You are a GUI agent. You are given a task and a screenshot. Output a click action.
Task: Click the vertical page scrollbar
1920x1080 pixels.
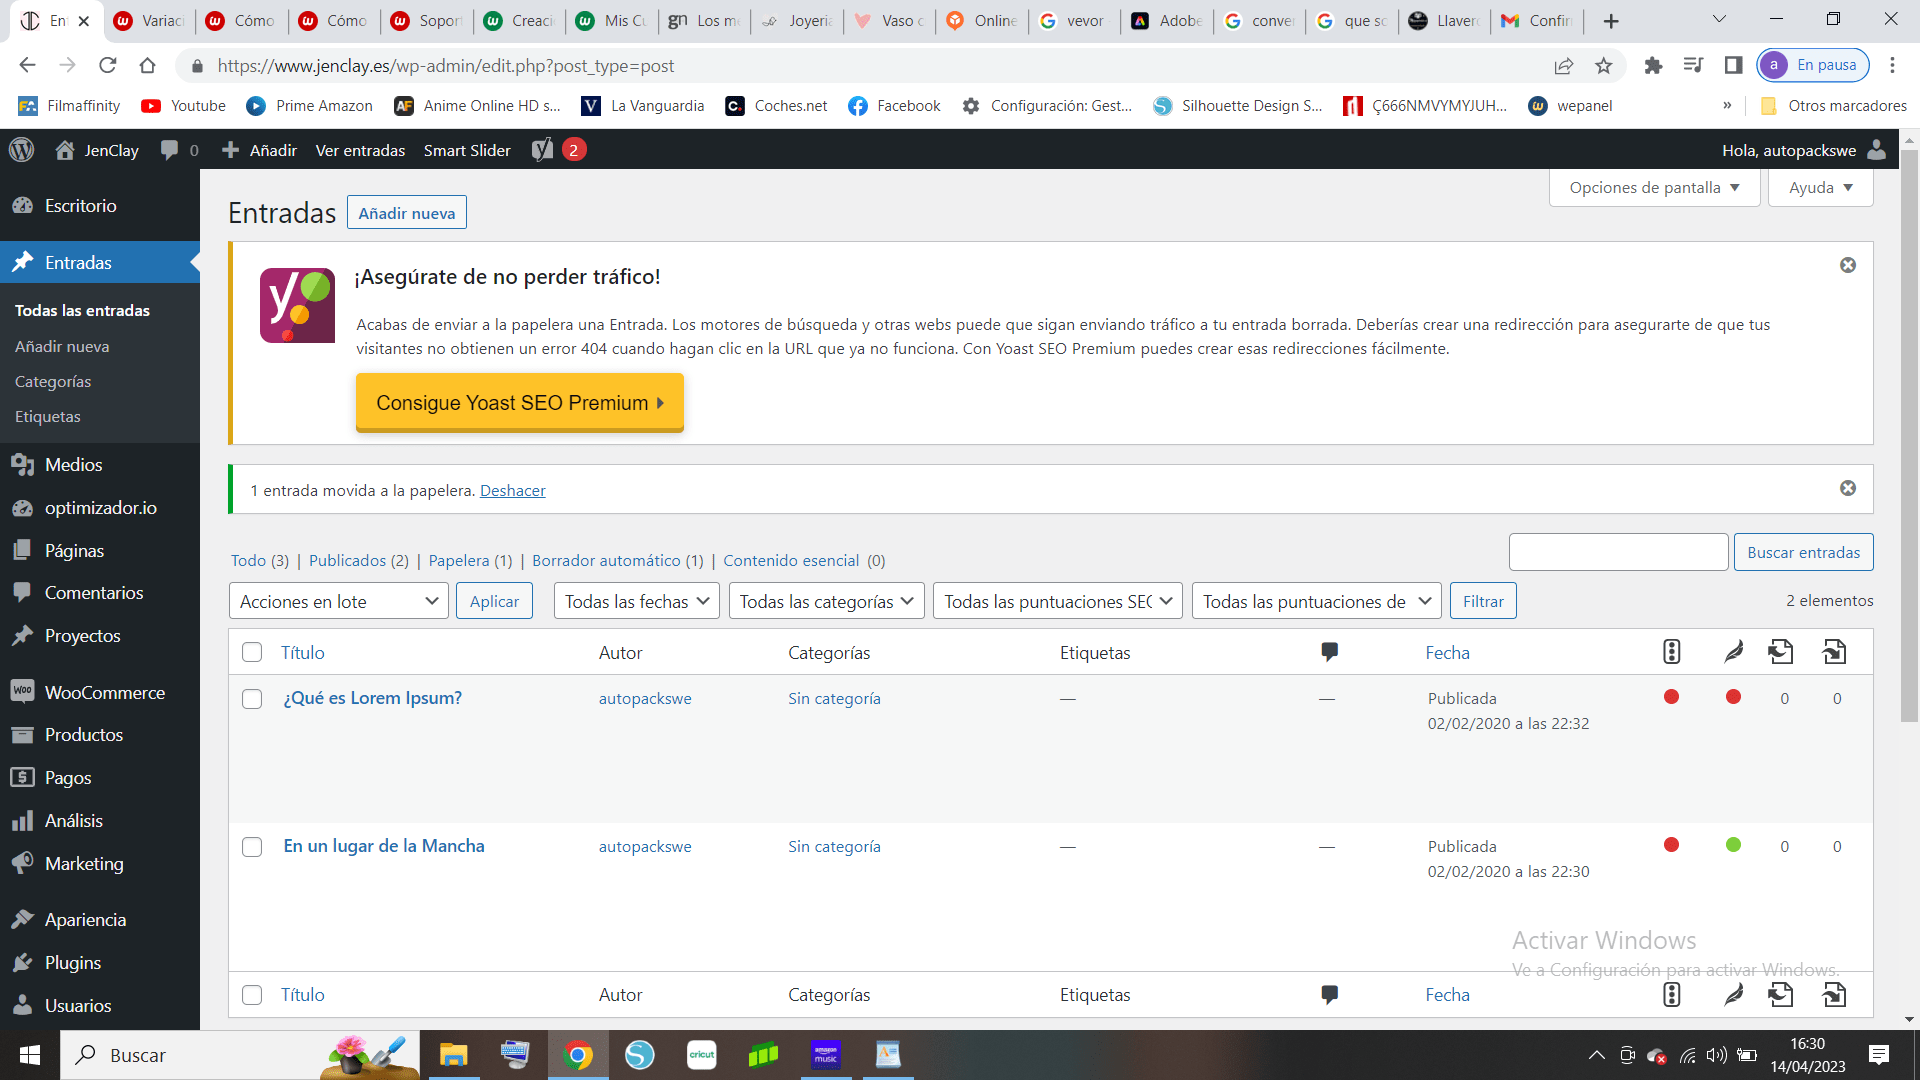[x=1909, y=435]
